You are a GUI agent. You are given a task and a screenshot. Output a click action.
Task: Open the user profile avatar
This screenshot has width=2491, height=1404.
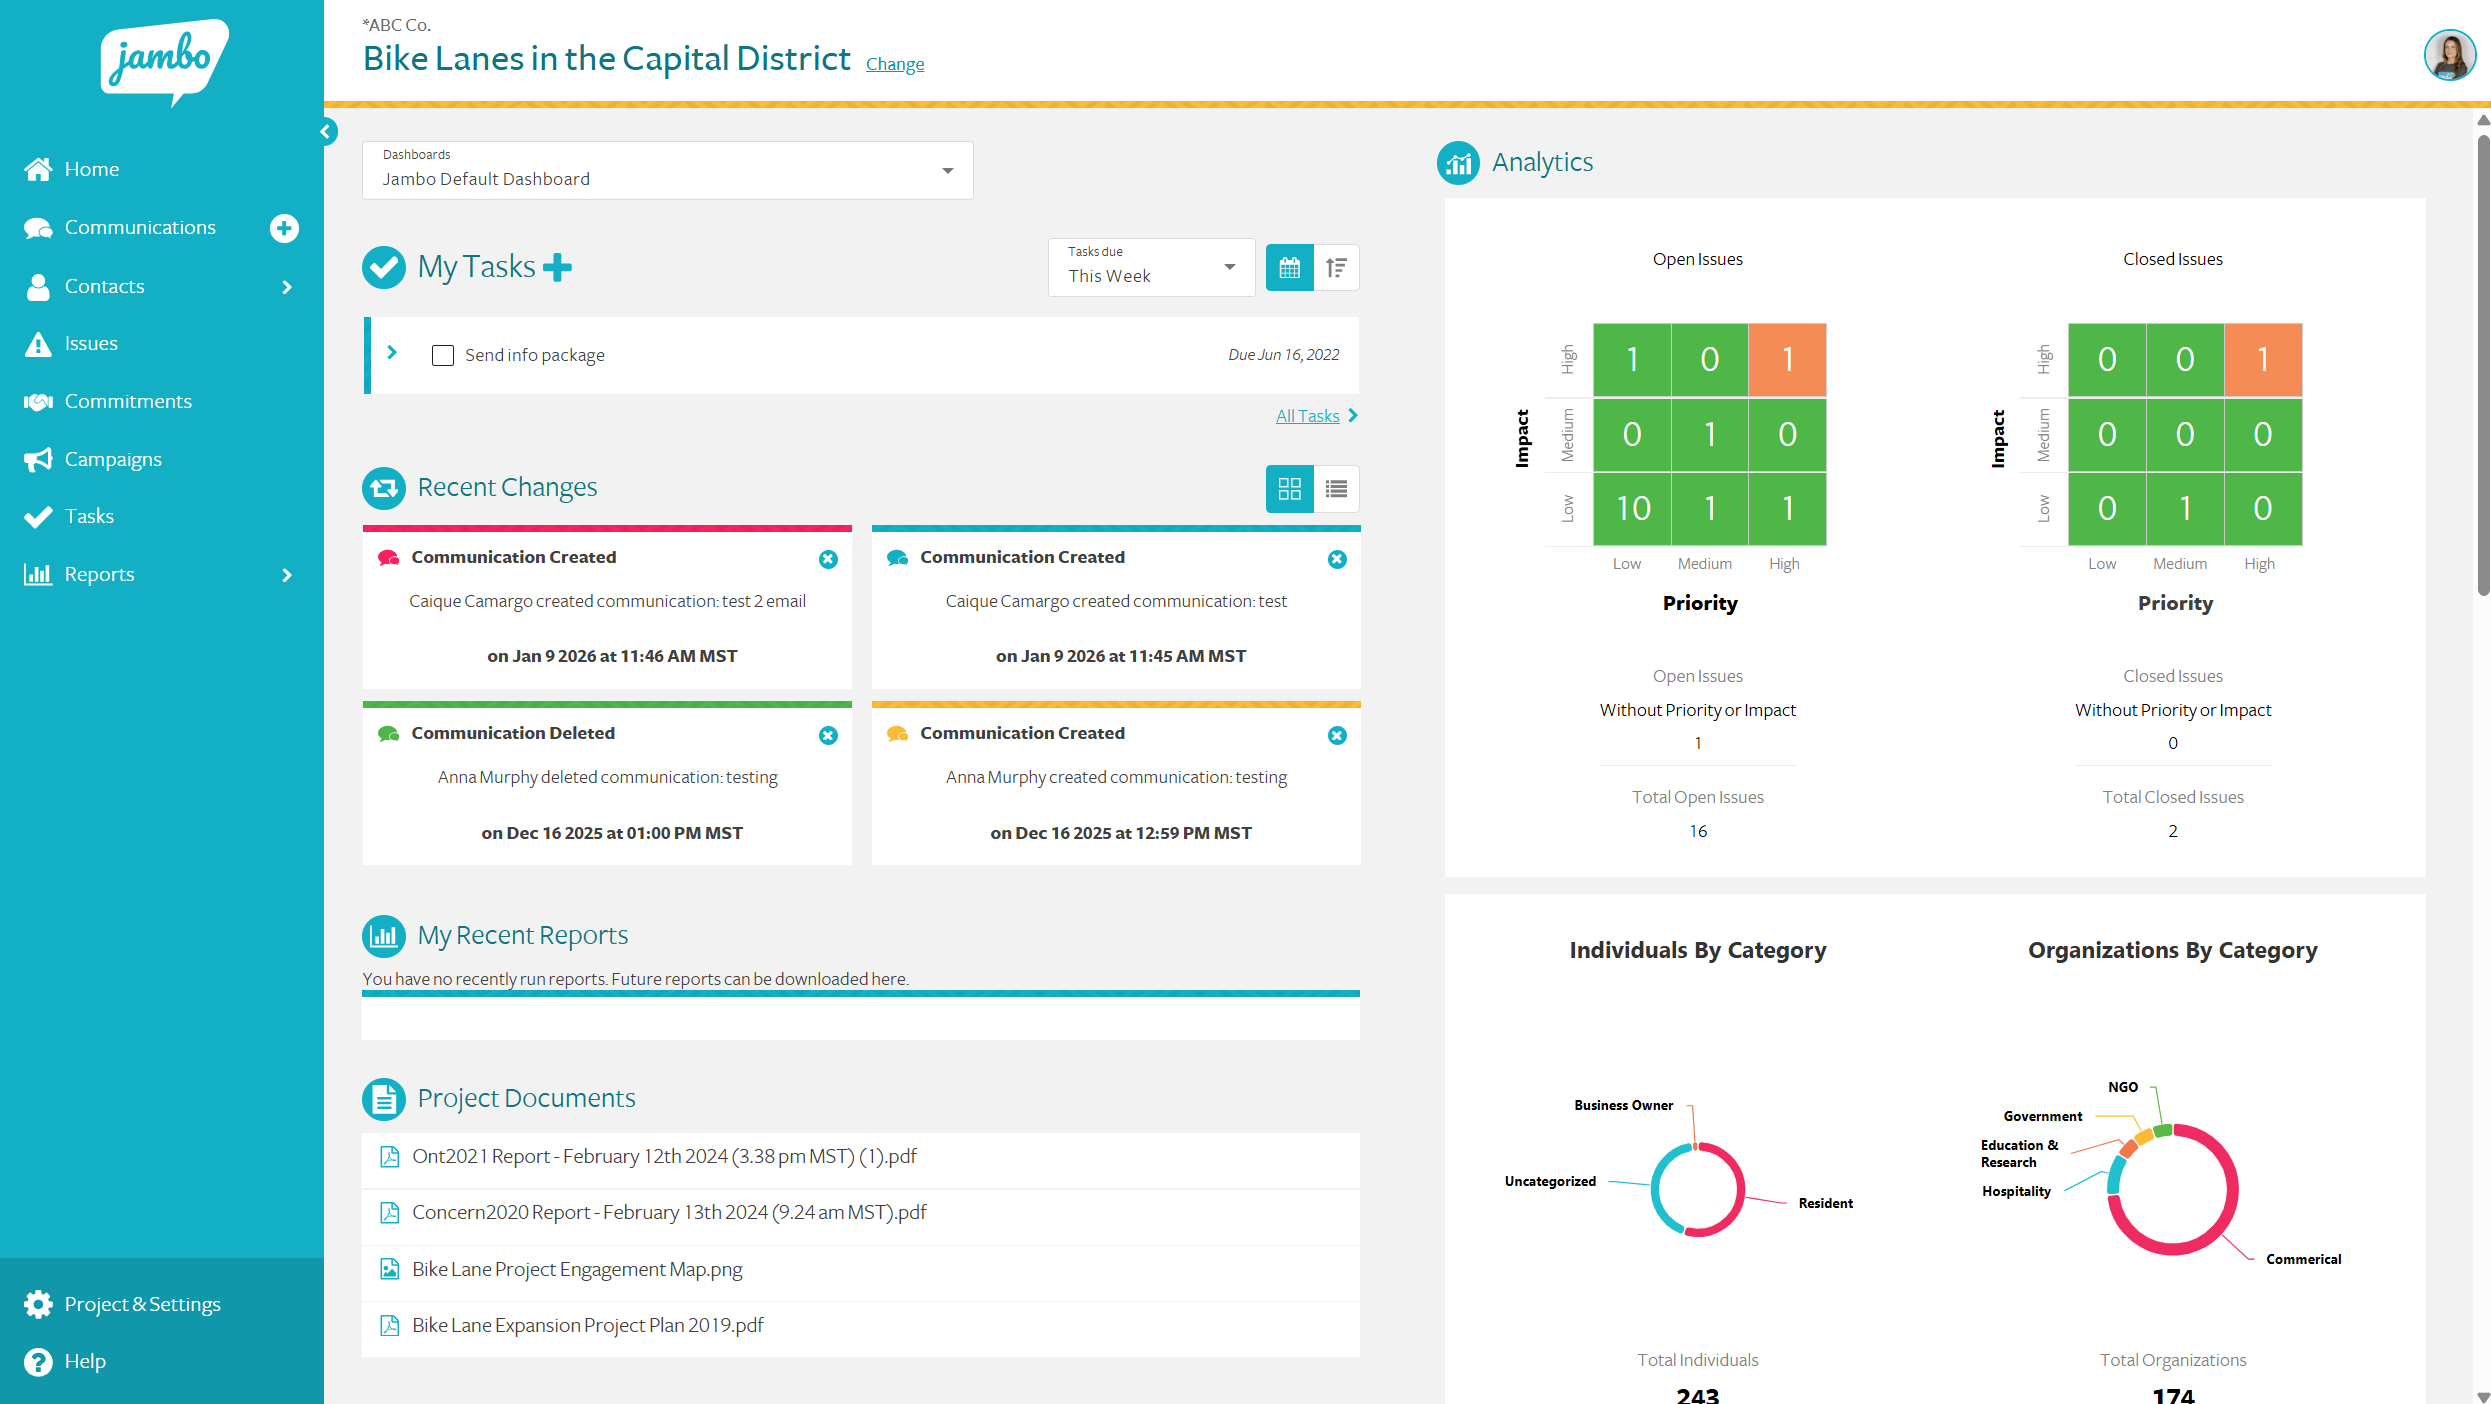2449,55
